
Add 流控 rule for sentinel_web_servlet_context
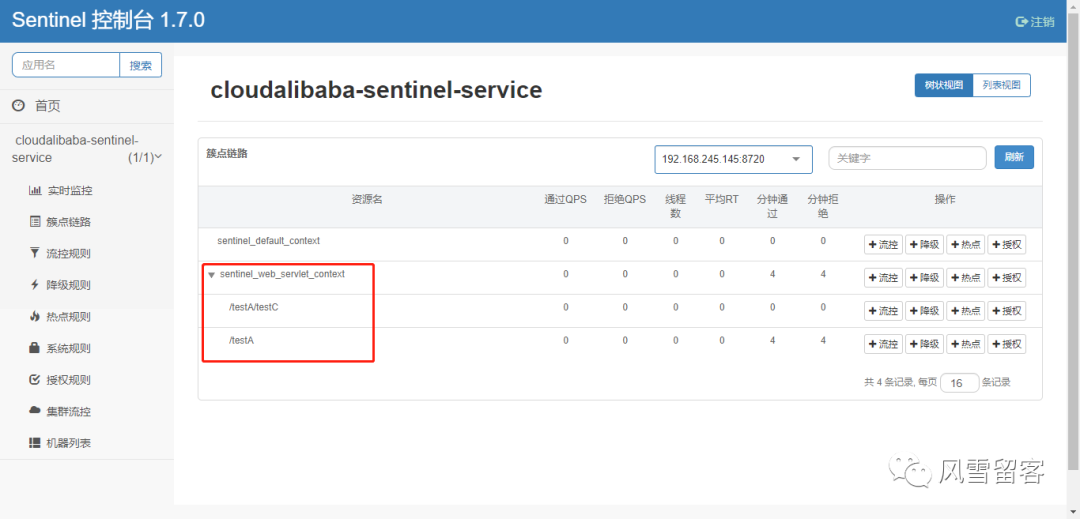click(x=883, y=278)
